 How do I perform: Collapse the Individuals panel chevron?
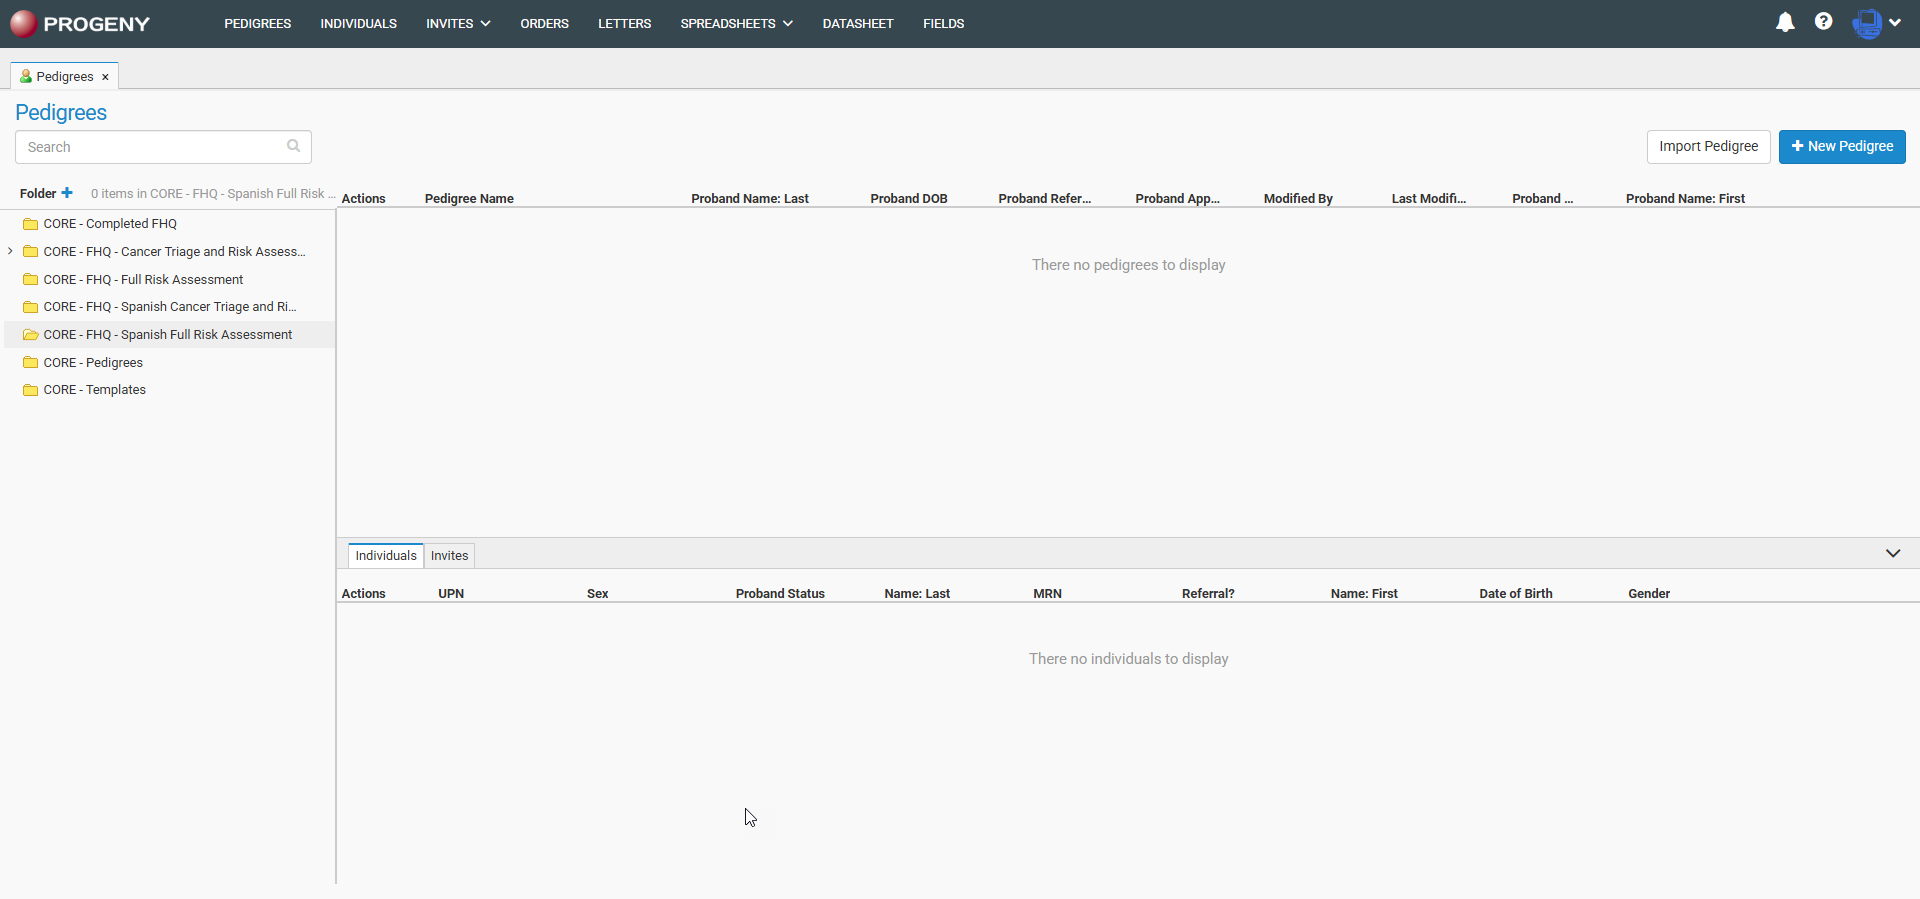1892,554
